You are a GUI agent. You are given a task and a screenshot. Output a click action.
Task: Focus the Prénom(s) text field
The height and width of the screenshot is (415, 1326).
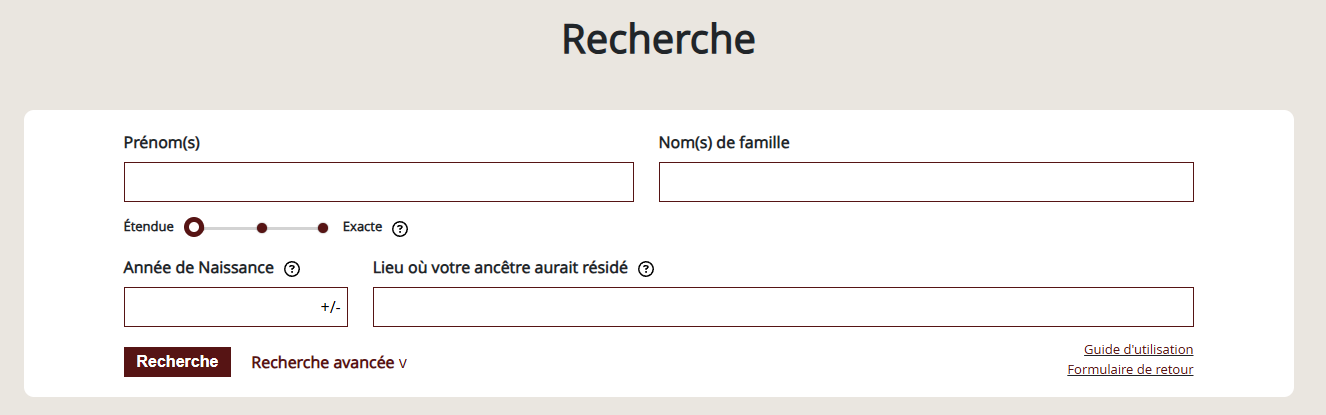point(379,182)
